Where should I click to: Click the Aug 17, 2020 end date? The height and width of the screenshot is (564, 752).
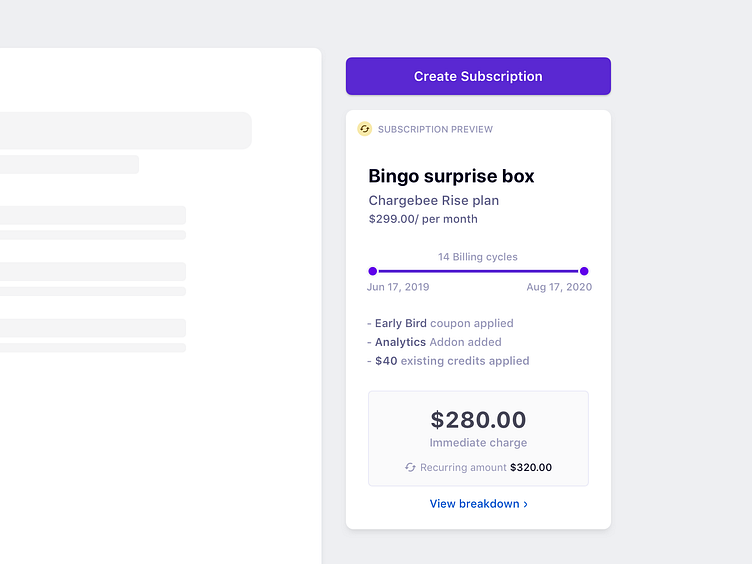[559, 287]
